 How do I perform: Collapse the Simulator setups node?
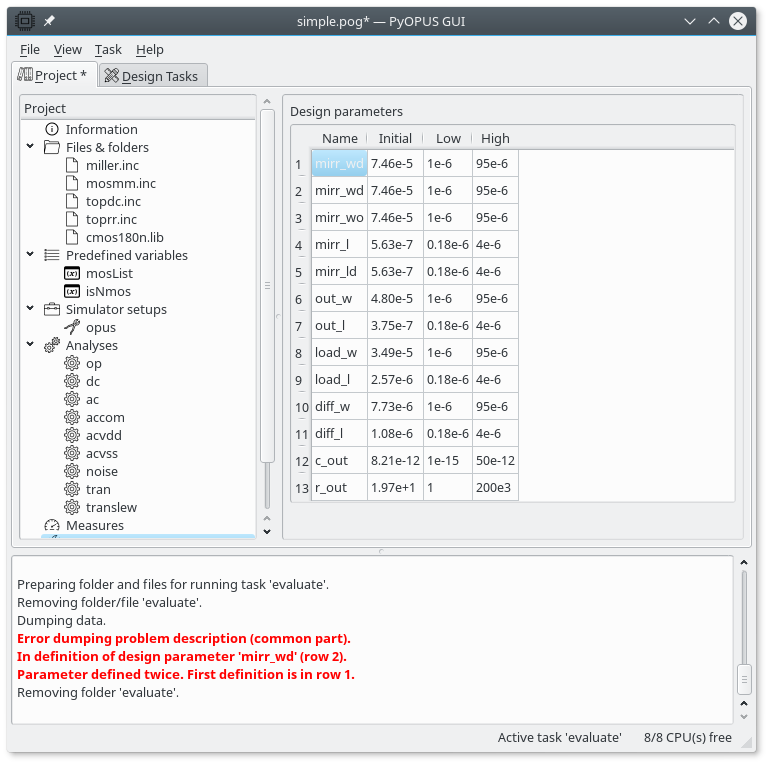30,309
